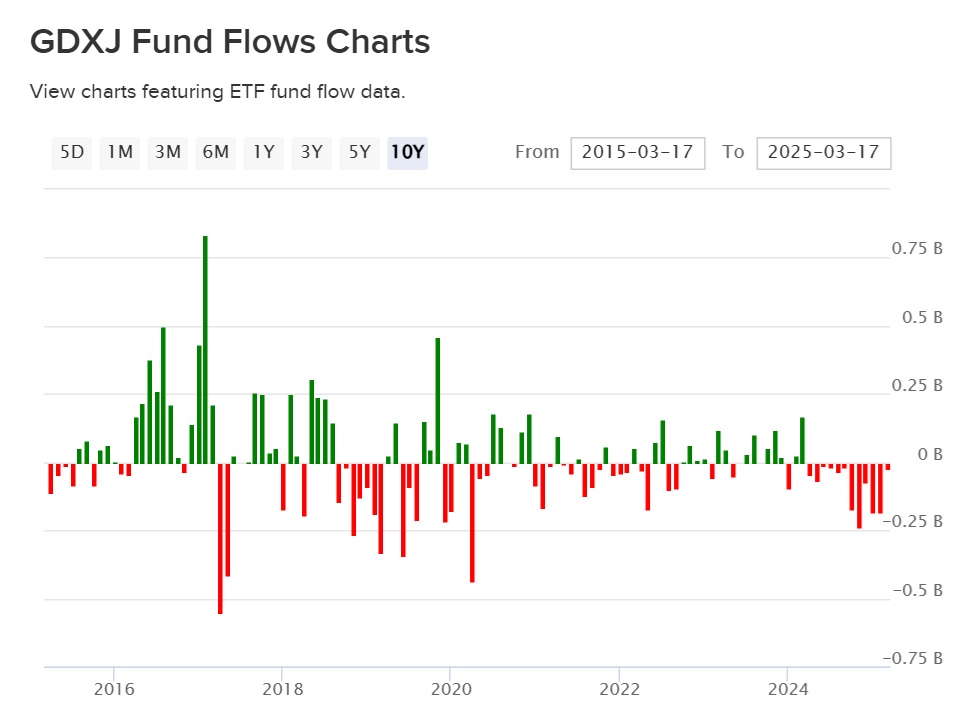Viewport: 969px width, 727px height.
Task: Show fund flows for 1Y
Action: coord(264,153)
